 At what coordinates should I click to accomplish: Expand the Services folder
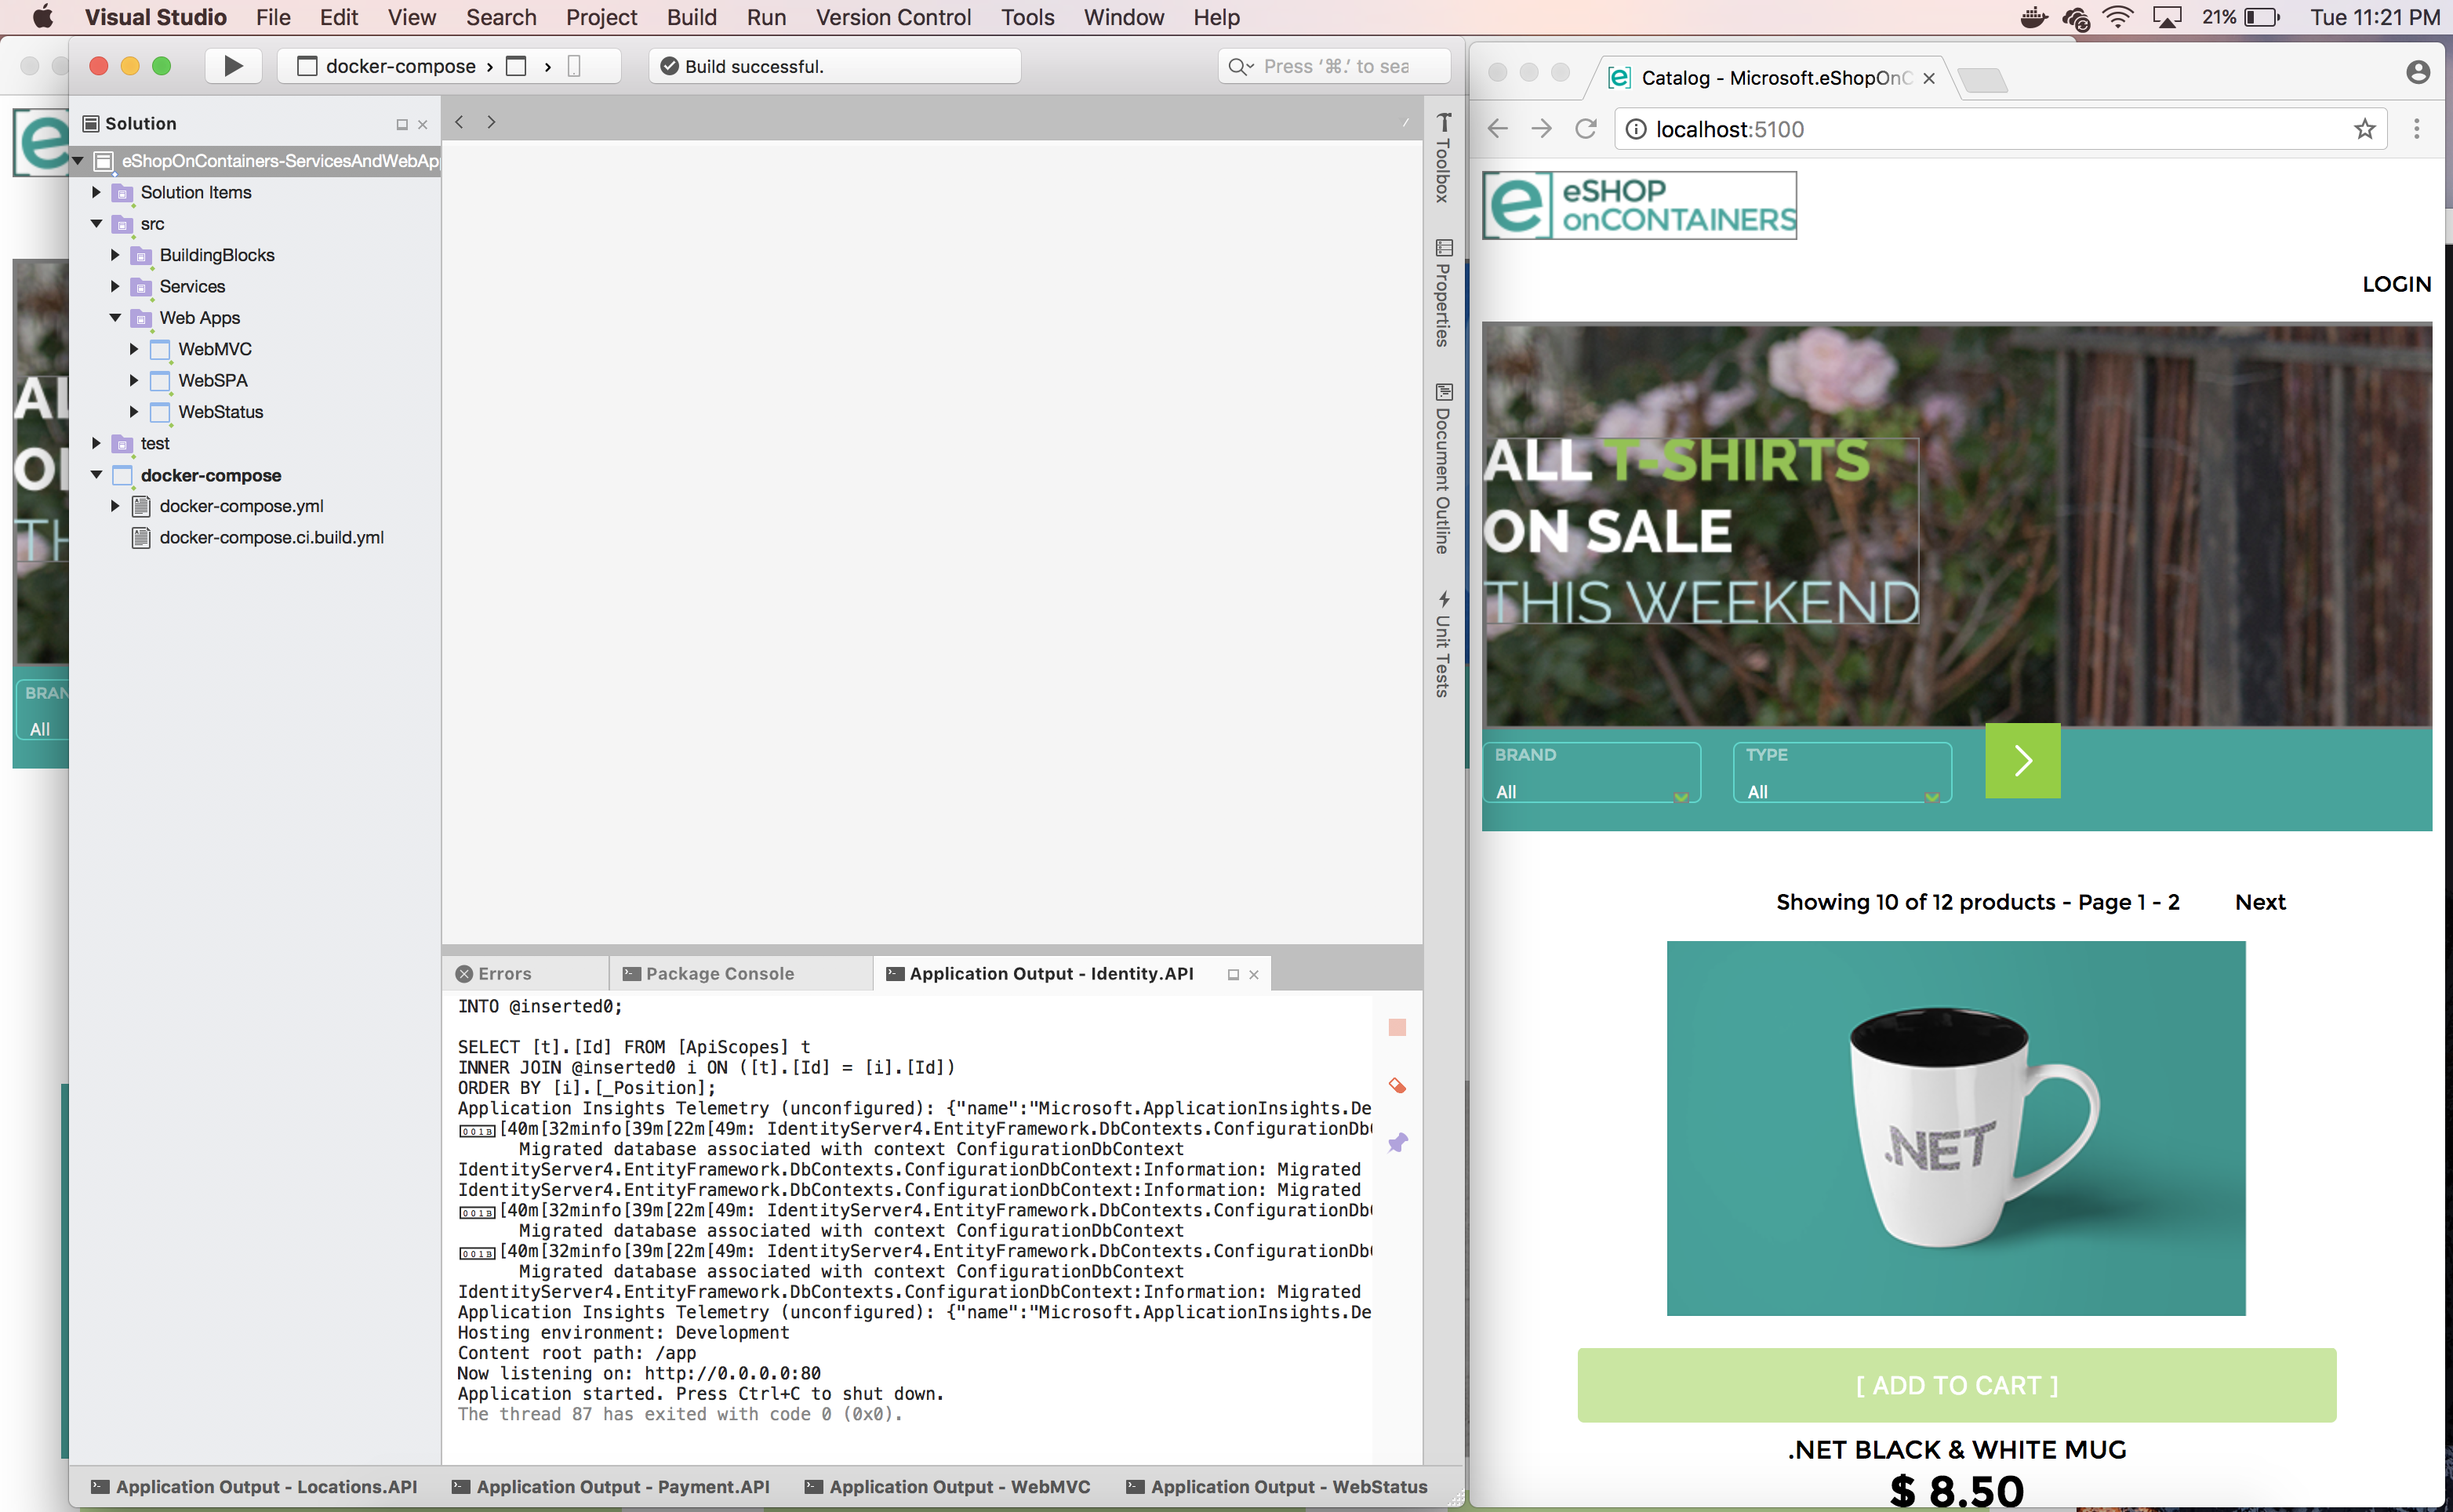pyautogui.click(x=115, y=287)
